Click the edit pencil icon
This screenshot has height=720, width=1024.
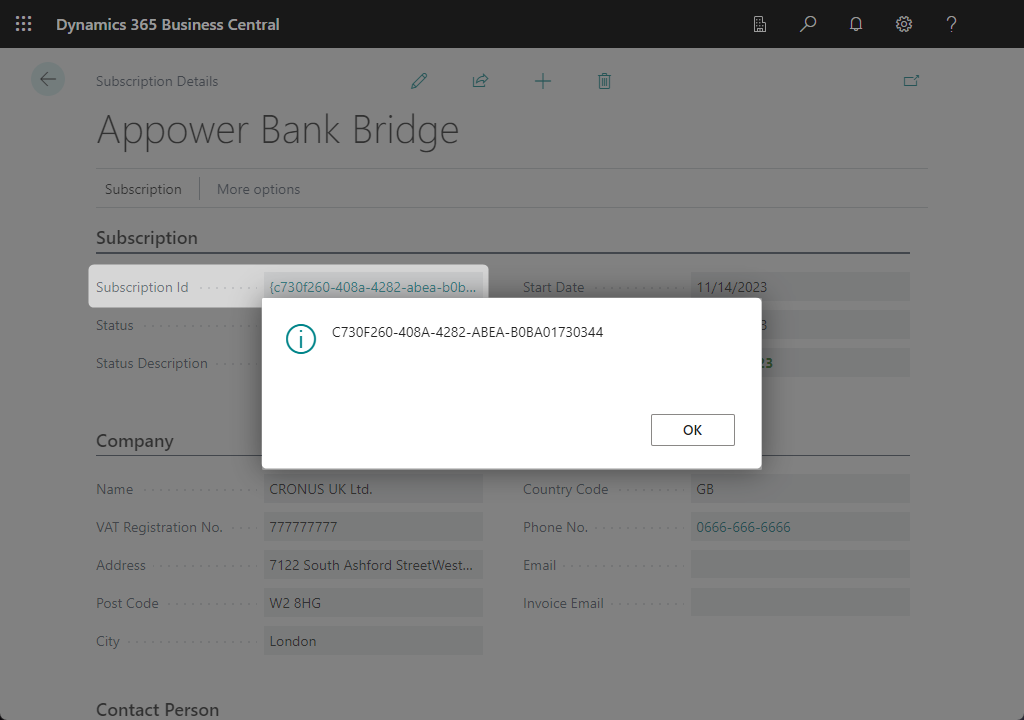(x=419, y=81)
